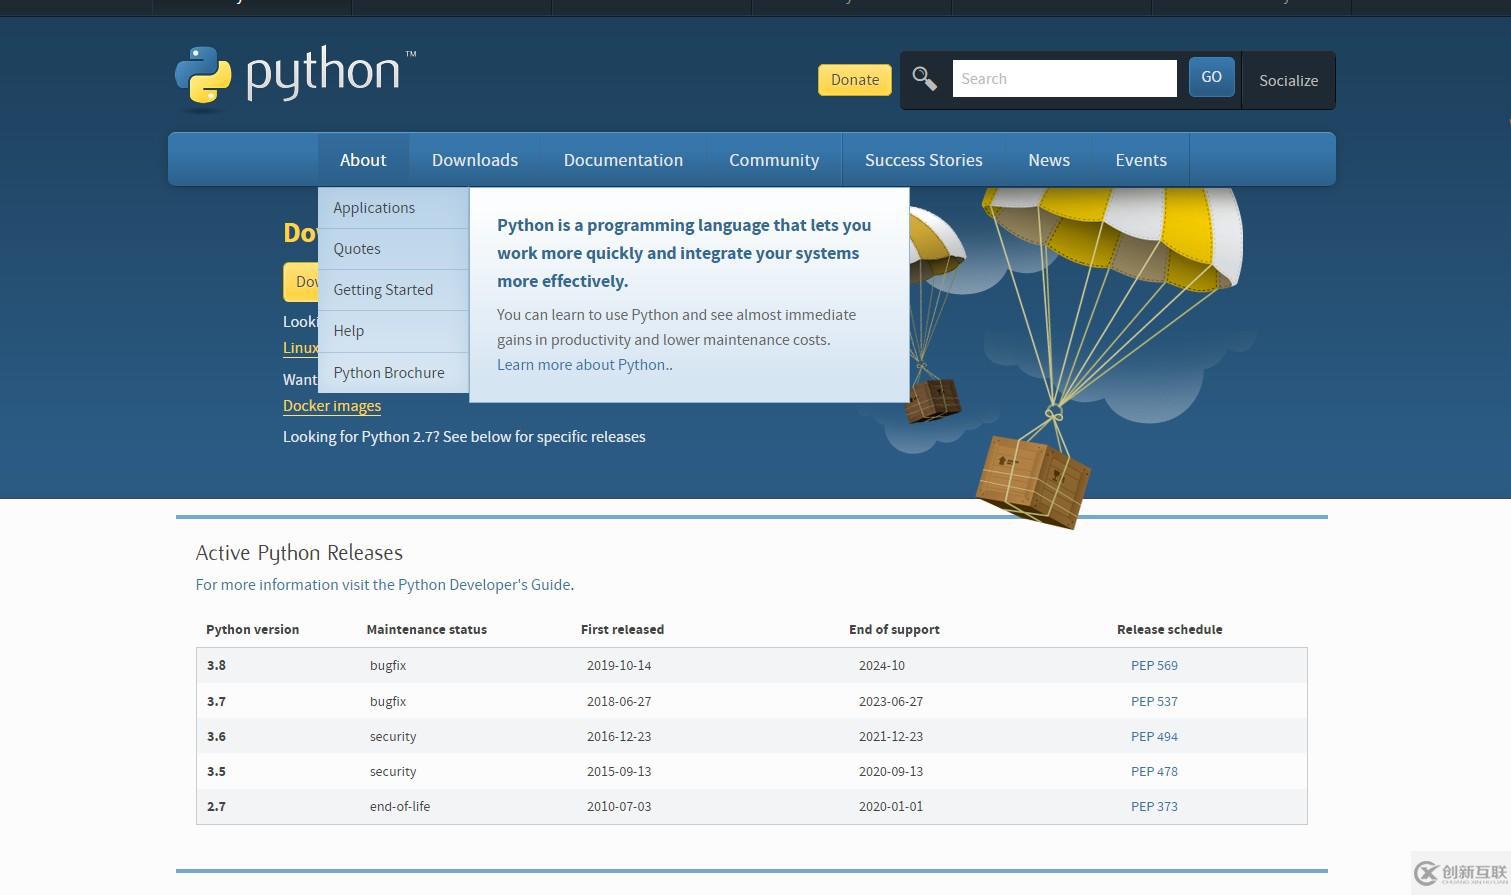Click the 2024-10 end of support cell
The image size is (1511, 895).
tap(882, 665)
